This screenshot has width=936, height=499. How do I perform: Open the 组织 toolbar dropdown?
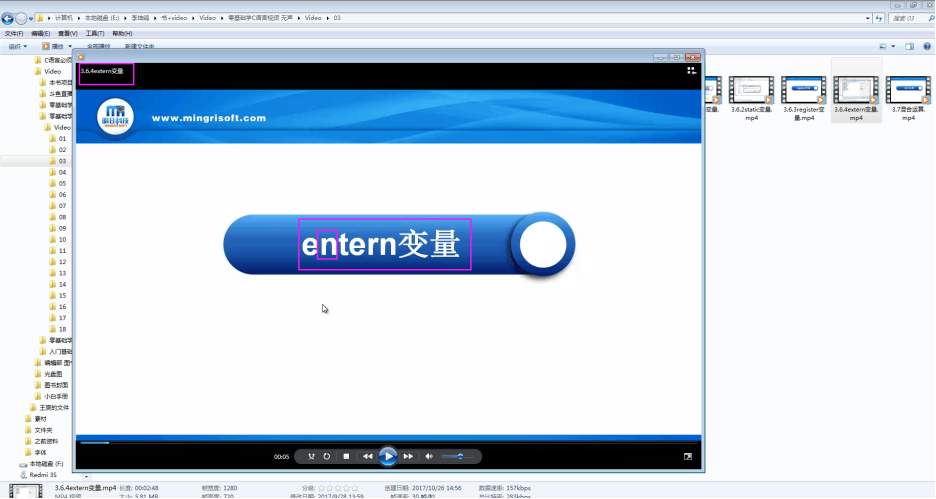[17, 47]
